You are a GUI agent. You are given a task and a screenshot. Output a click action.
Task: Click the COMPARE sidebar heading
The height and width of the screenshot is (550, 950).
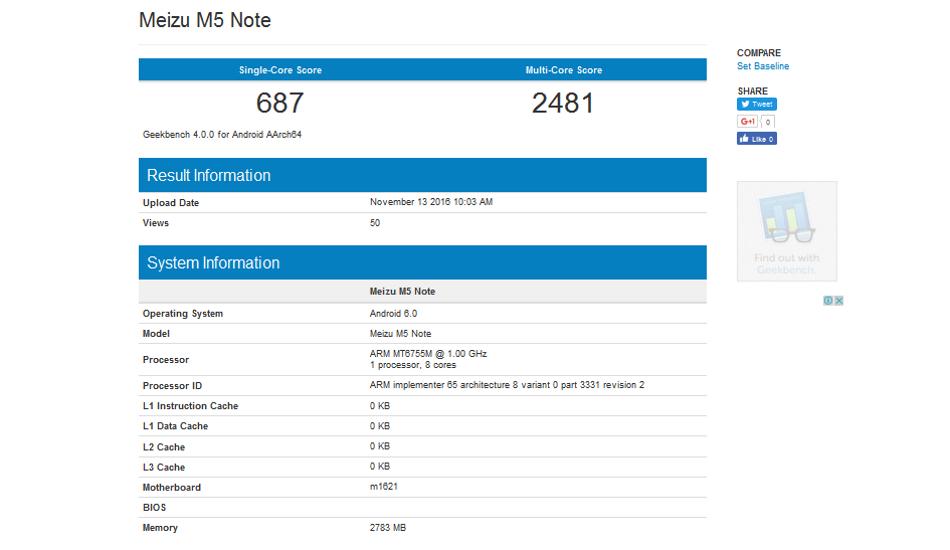[759, 53]
